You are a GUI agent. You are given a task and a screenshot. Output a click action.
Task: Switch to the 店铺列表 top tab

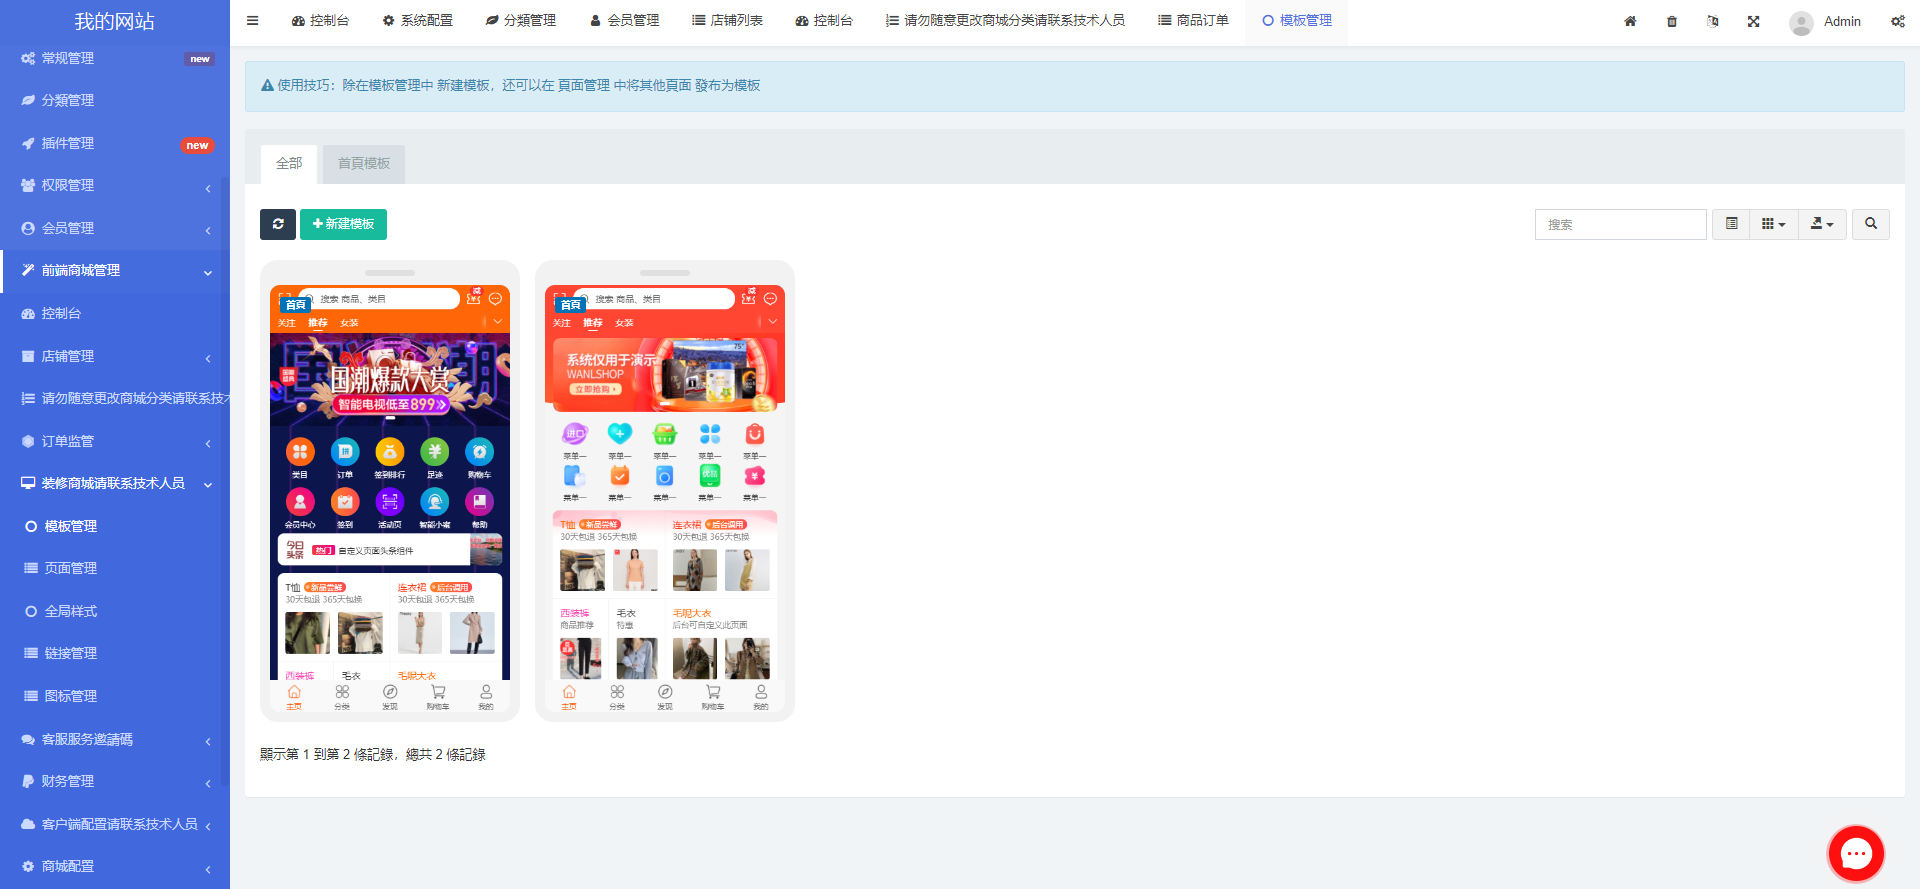727,21
